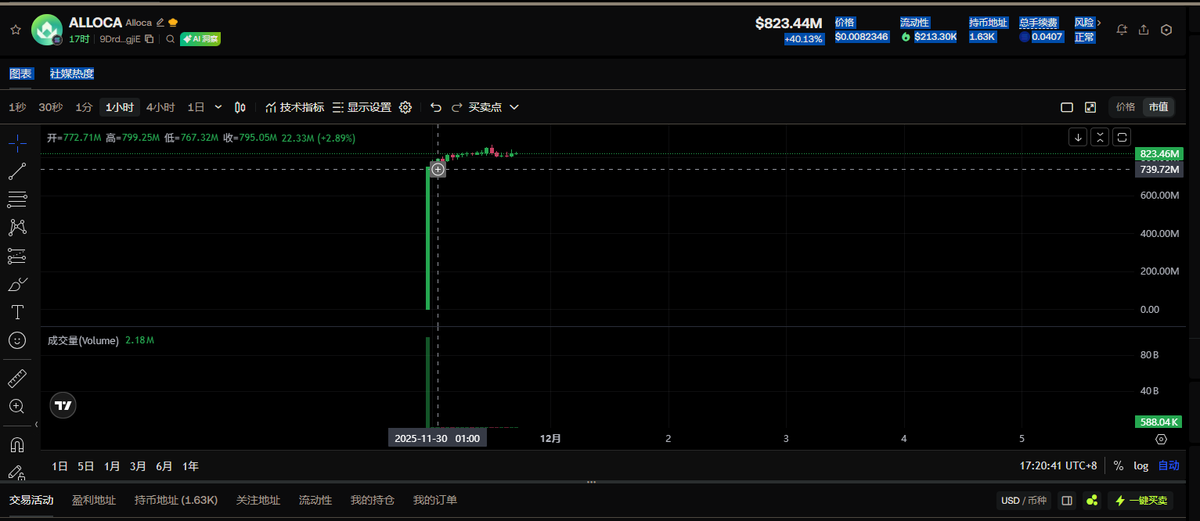Expand the 风险 risk details arrow
The image size is (1200, 521).
(1100, 22)
